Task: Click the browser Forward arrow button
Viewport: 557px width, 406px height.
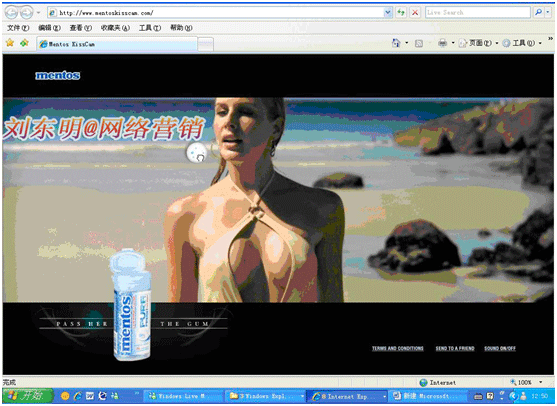Action: [x=27, y=13]
